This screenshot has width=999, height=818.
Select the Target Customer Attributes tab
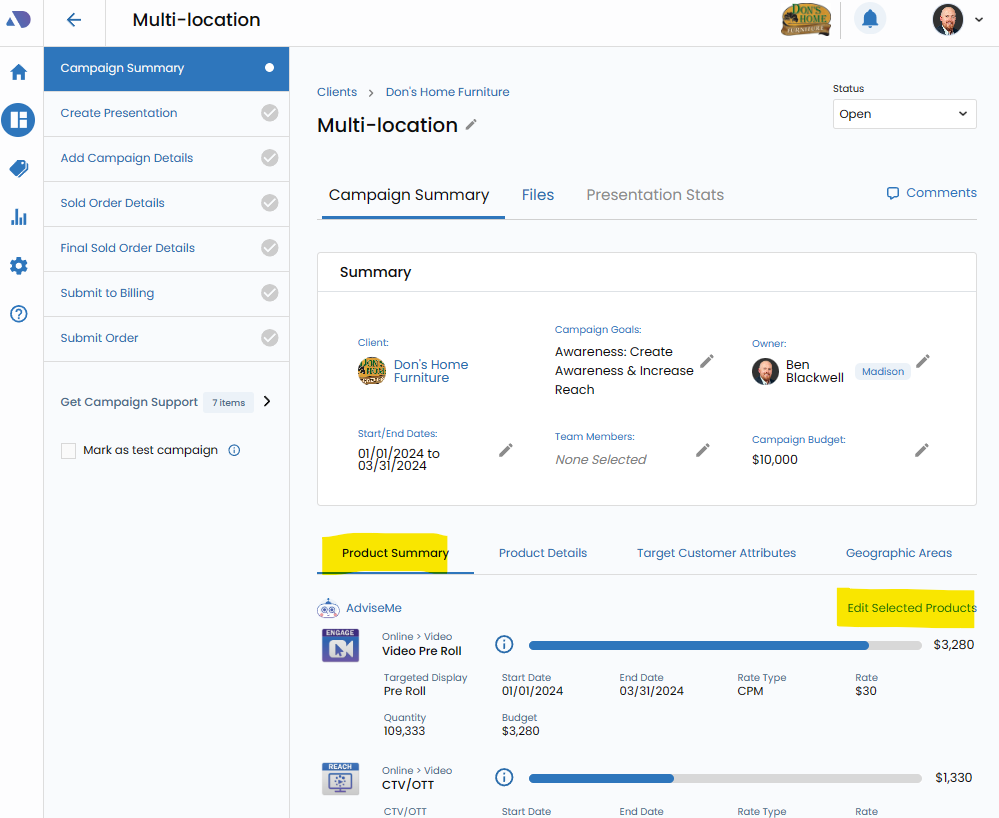716,553
